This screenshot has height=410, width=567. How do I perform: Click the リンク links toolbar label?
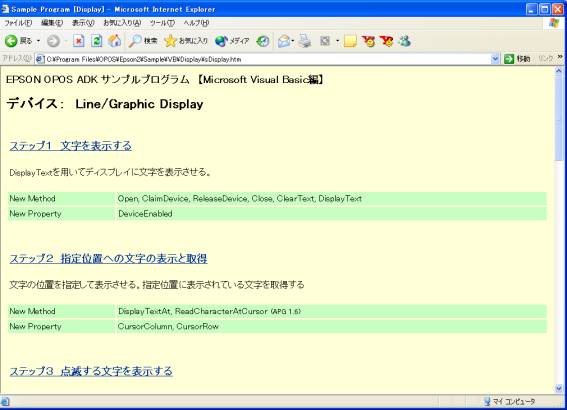tap(546, 59)
